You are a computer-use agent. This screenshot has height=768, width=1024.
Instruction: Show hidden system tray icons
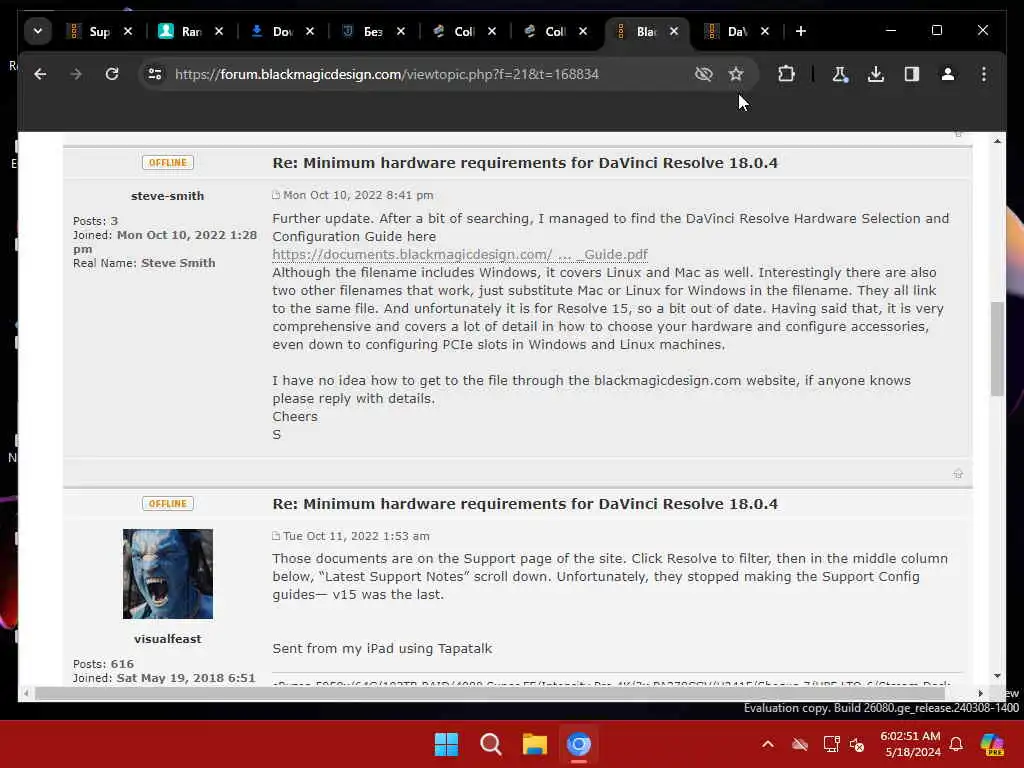[768, 744]
